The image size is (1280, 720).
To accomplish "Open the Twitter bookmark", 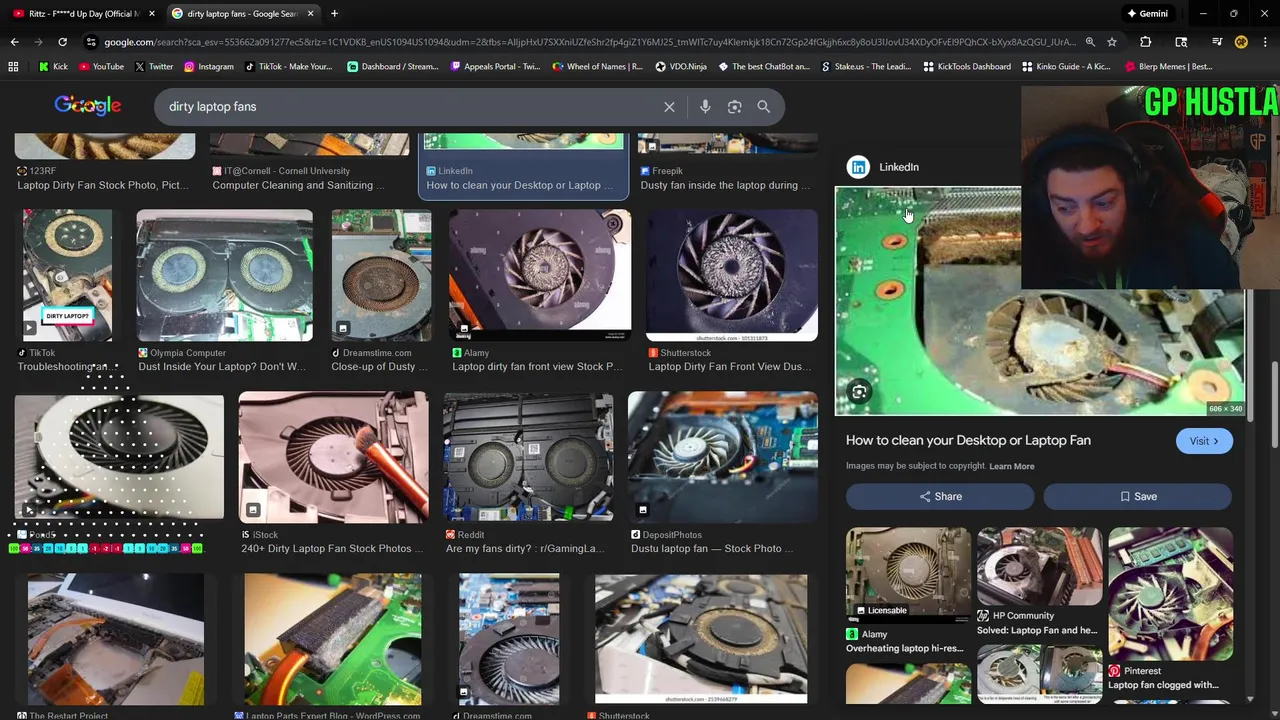I will pyautogui.click(x=153, y=67).
